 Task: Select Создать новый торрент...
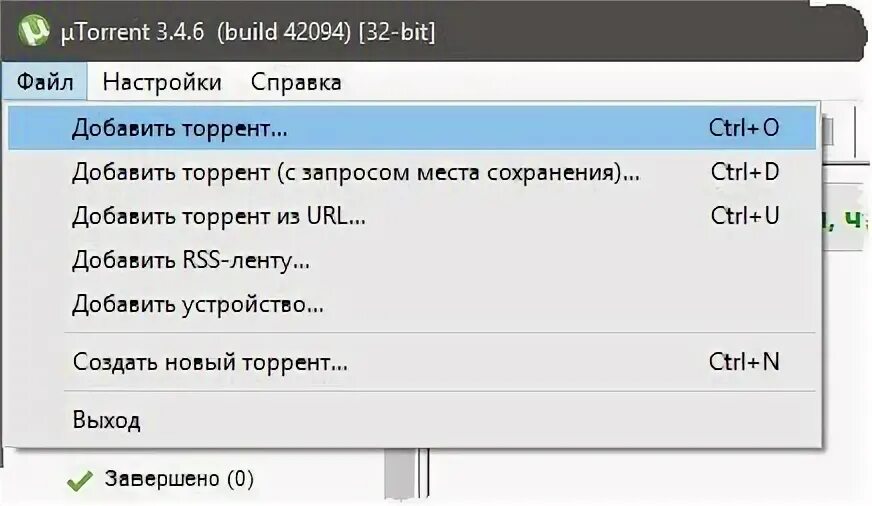coord(412,362)
